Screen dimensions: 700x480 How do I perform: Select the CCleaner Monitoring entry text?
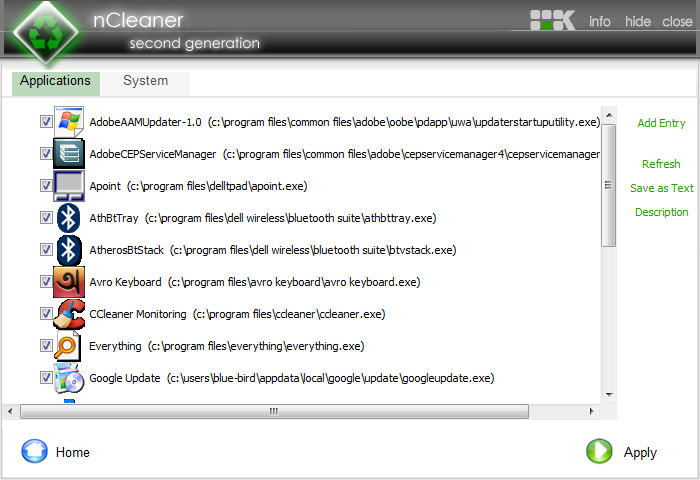pyautogui.click(x=237, y=314)
